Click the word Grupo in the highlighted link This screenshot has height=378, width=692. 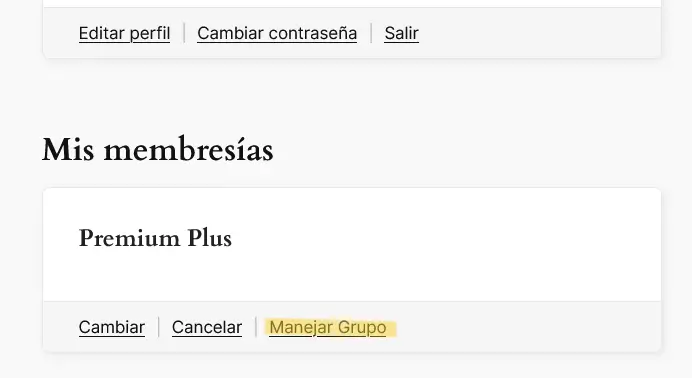tap(362, 328)
